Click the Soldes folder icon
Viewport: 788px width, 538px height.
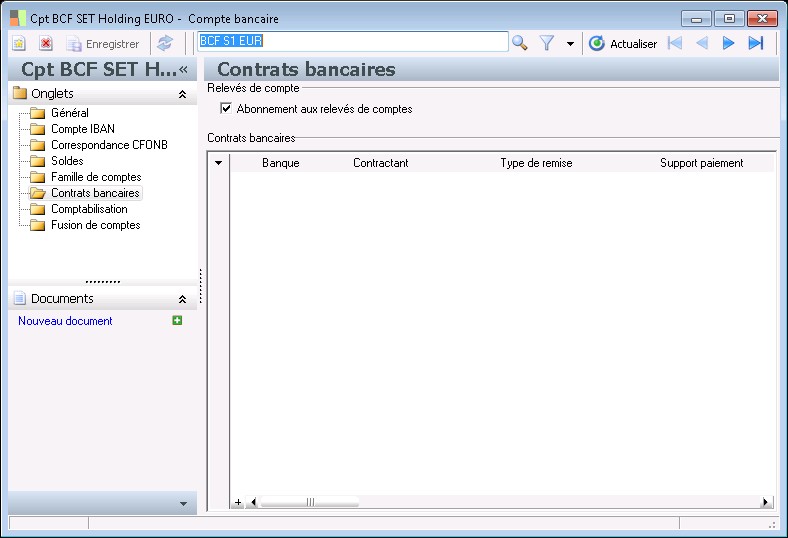[38, 161]
